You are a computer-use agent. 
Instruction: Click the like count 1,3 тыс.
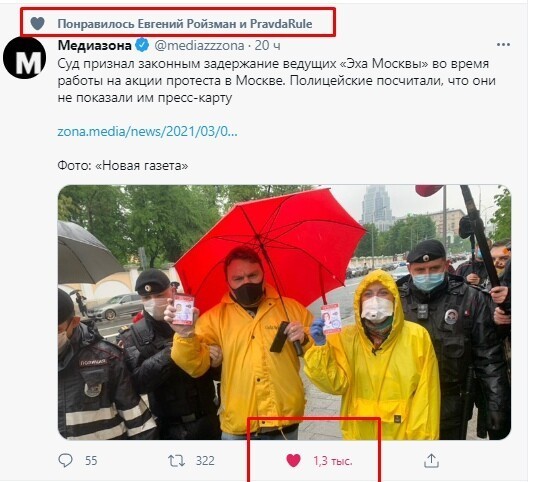click(333, 461)
